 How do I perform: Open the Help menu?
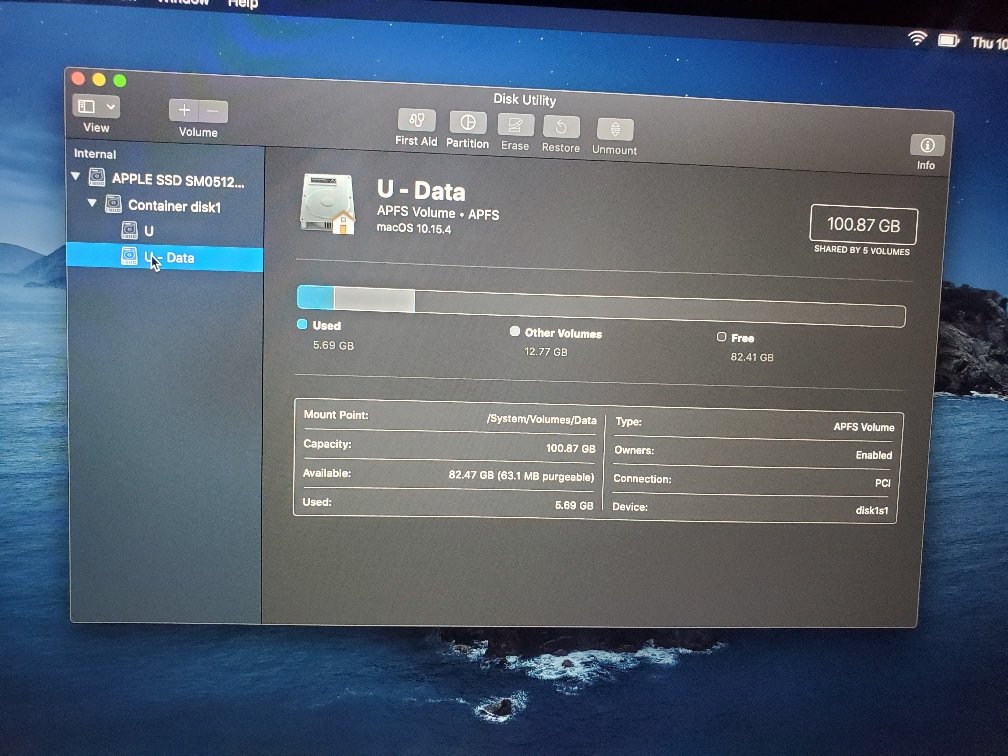[243, 4]
